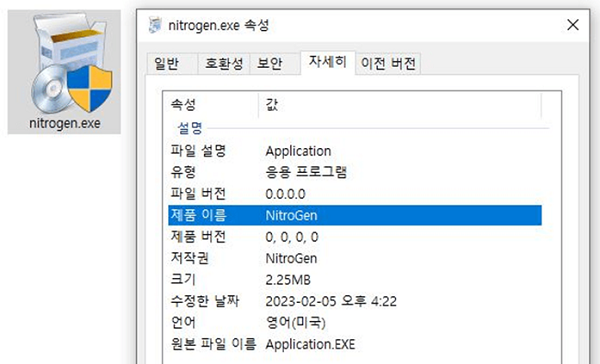Click the Application.EXE original filename value
This screenshot has height=364, width=600.
pyautogui.click(x=310, y=344)
